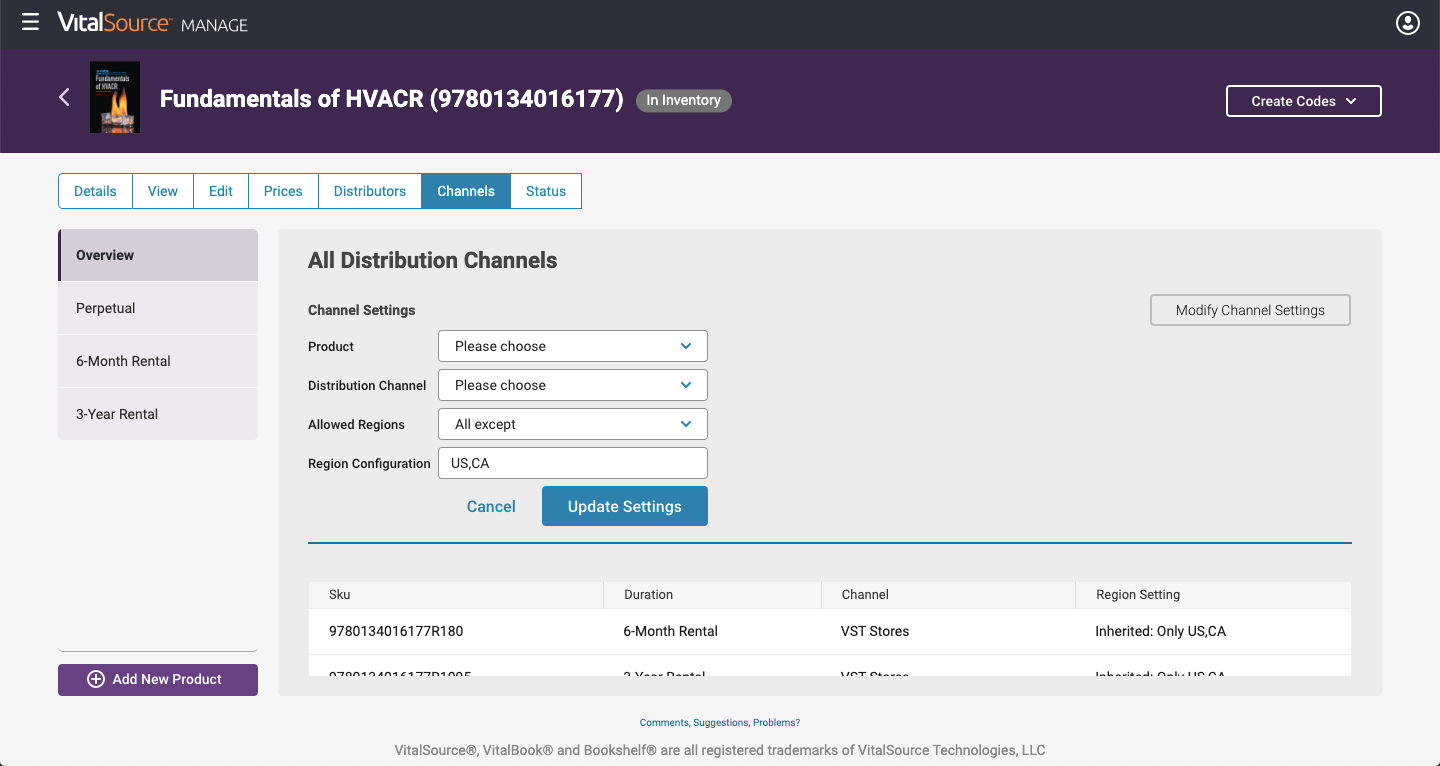Click SKU 9780134016177R180 in the table
The width and height of the screenshot is (1440, 766).
pos(396,631)
